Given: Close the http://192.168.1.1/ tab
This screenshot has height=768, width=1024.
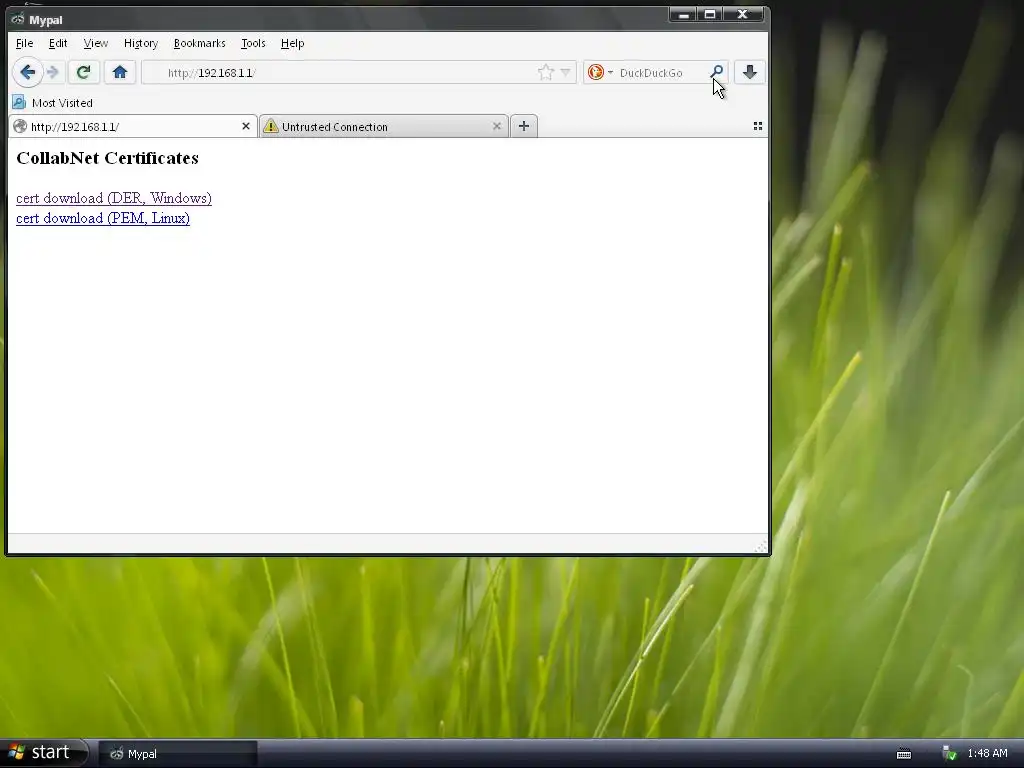Looking at the screenshot, I should coord(246,126).
